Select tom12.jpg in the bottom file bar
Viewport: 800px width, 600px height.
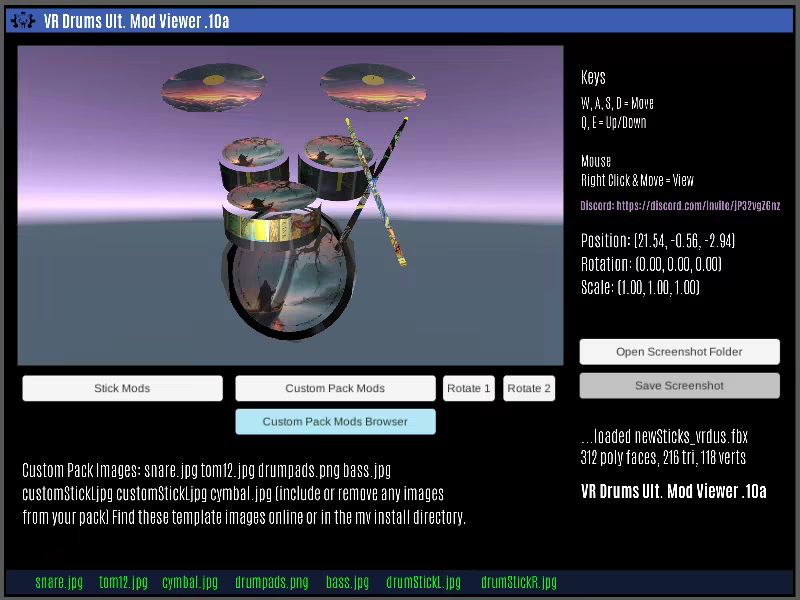tap(123, 582)
